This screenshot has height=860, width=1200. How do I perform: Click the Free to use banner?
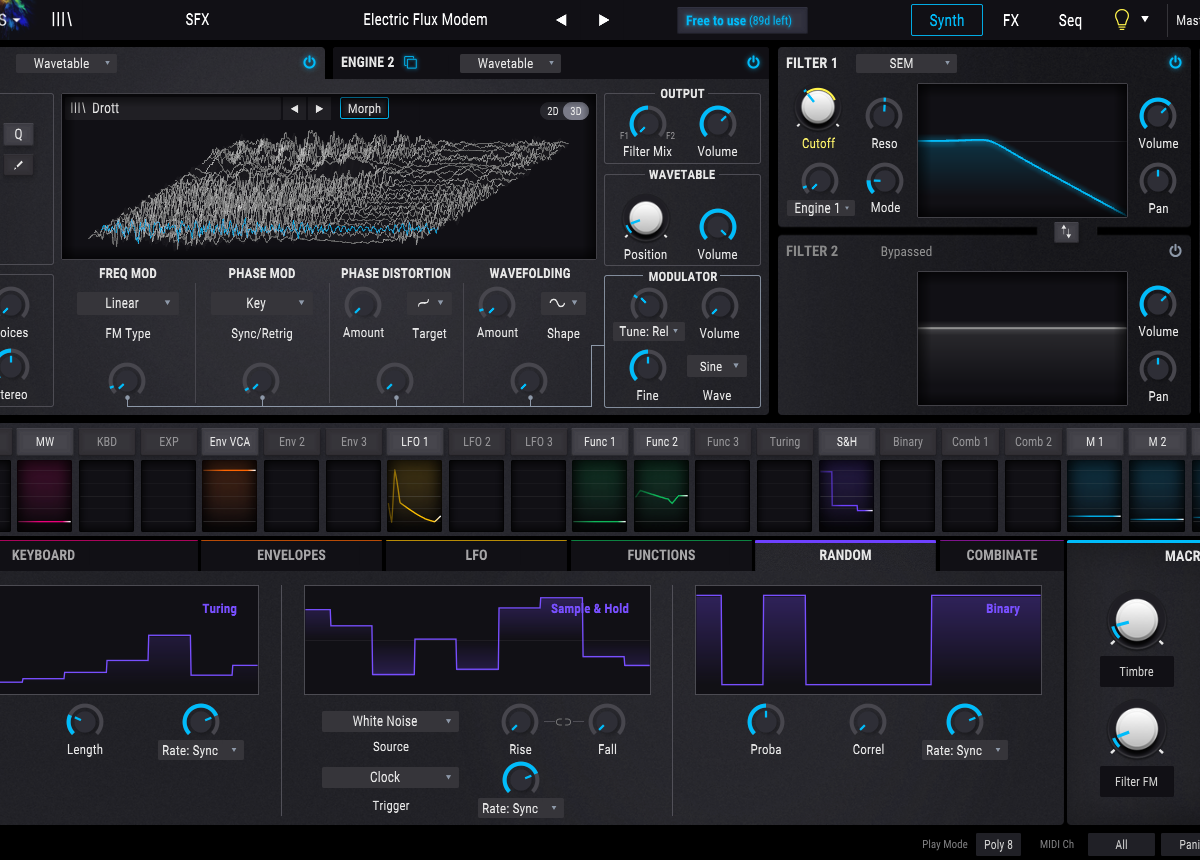pos(742,21)
